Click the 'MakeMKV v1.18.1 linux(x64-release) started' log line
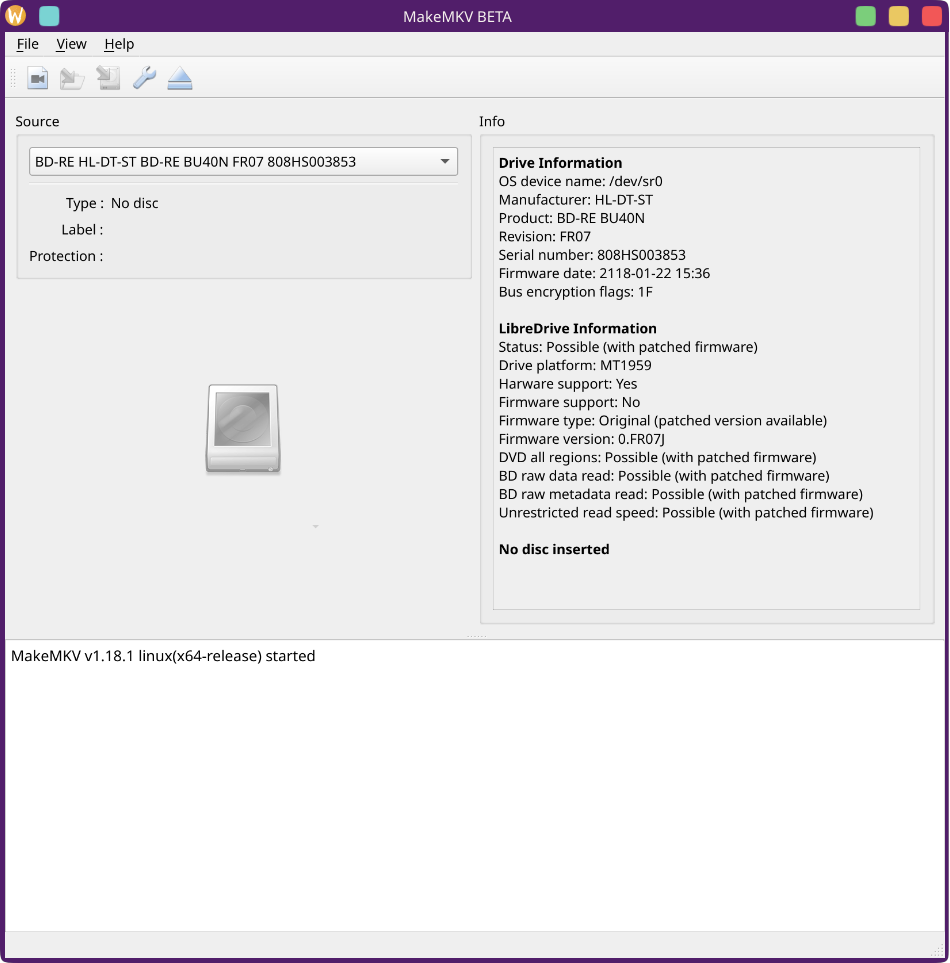950x963 pixels. tap(163, 656)
